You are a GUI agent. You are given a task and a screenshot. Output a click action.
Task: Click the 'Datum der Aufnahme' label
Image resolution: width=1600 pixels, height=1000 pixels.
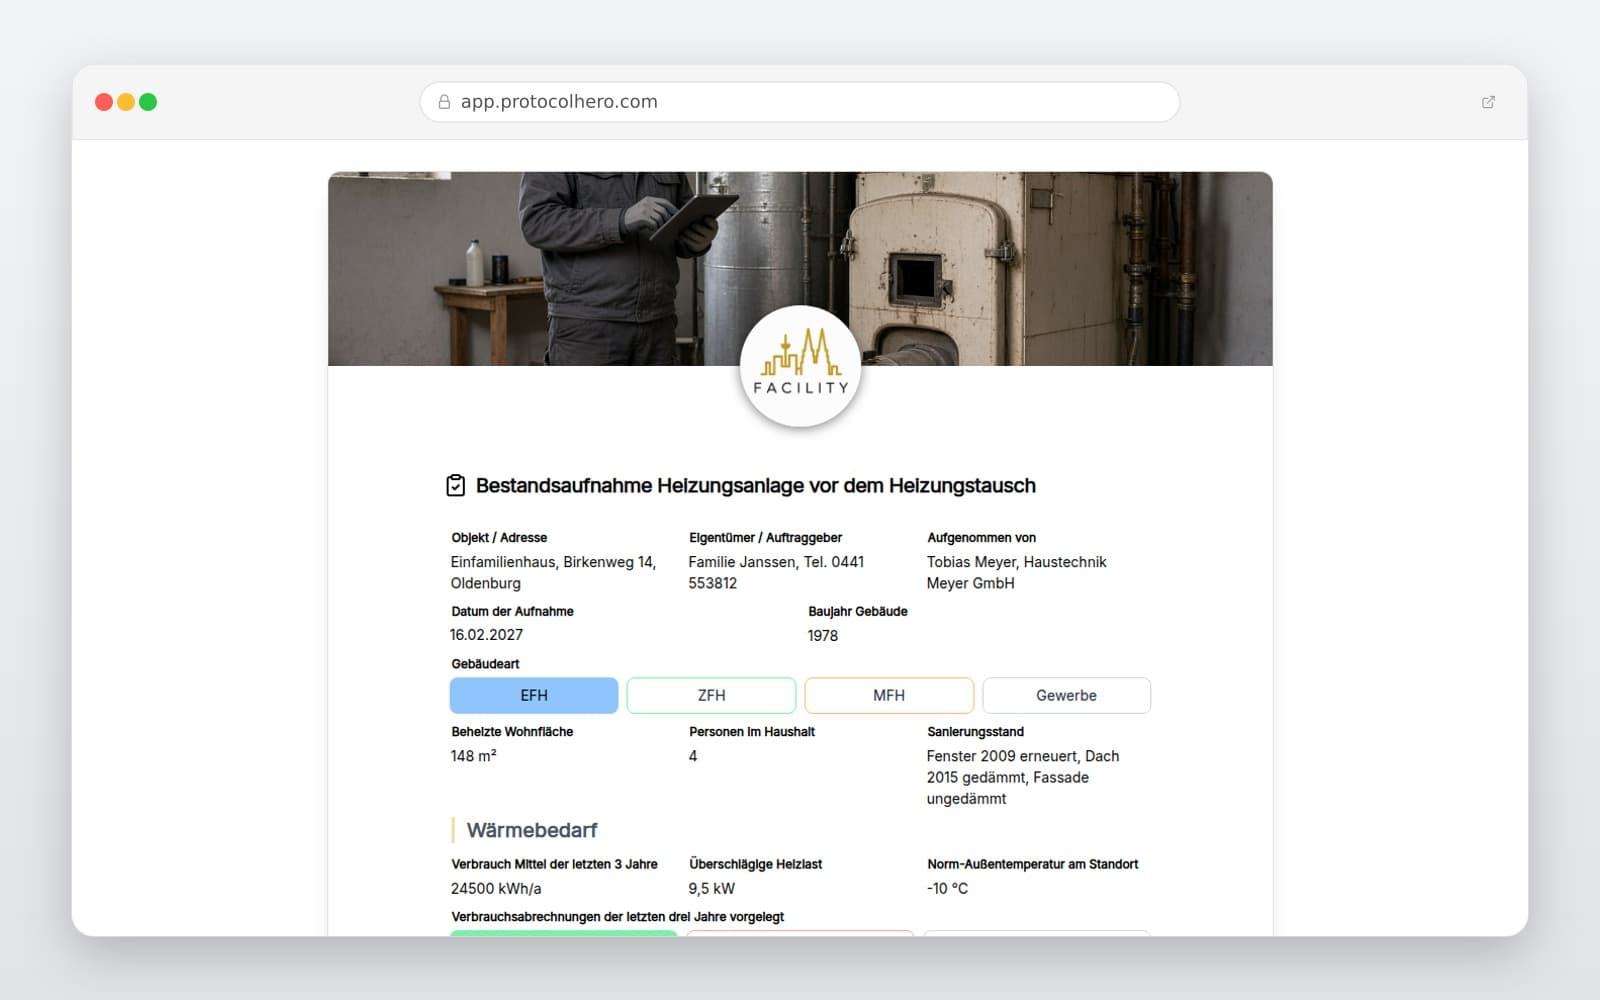[512, 612]
